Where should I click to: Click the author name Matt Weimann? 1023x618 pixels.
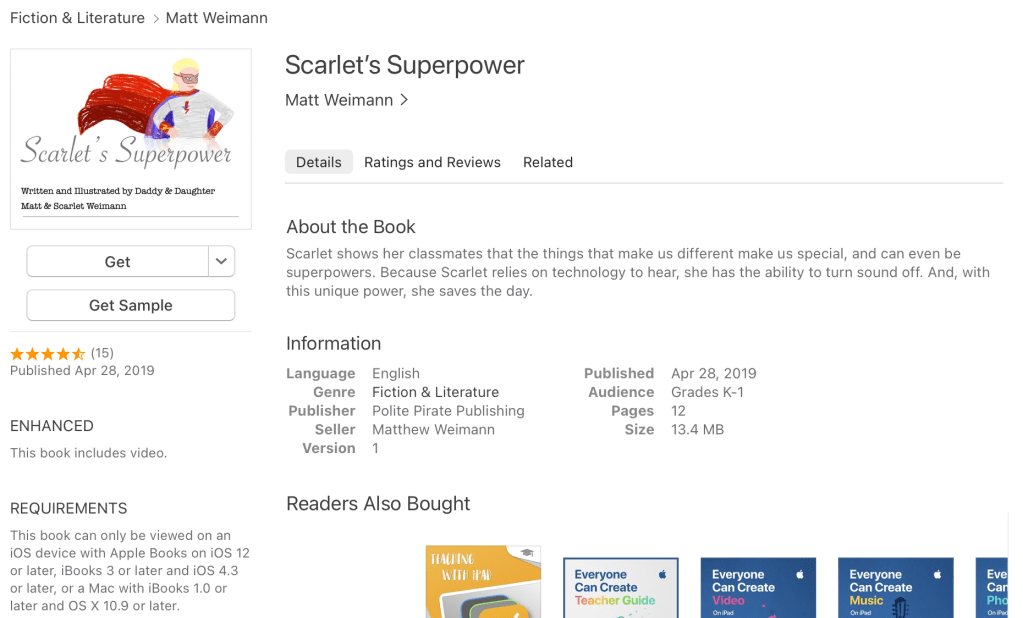pos(340,100)
